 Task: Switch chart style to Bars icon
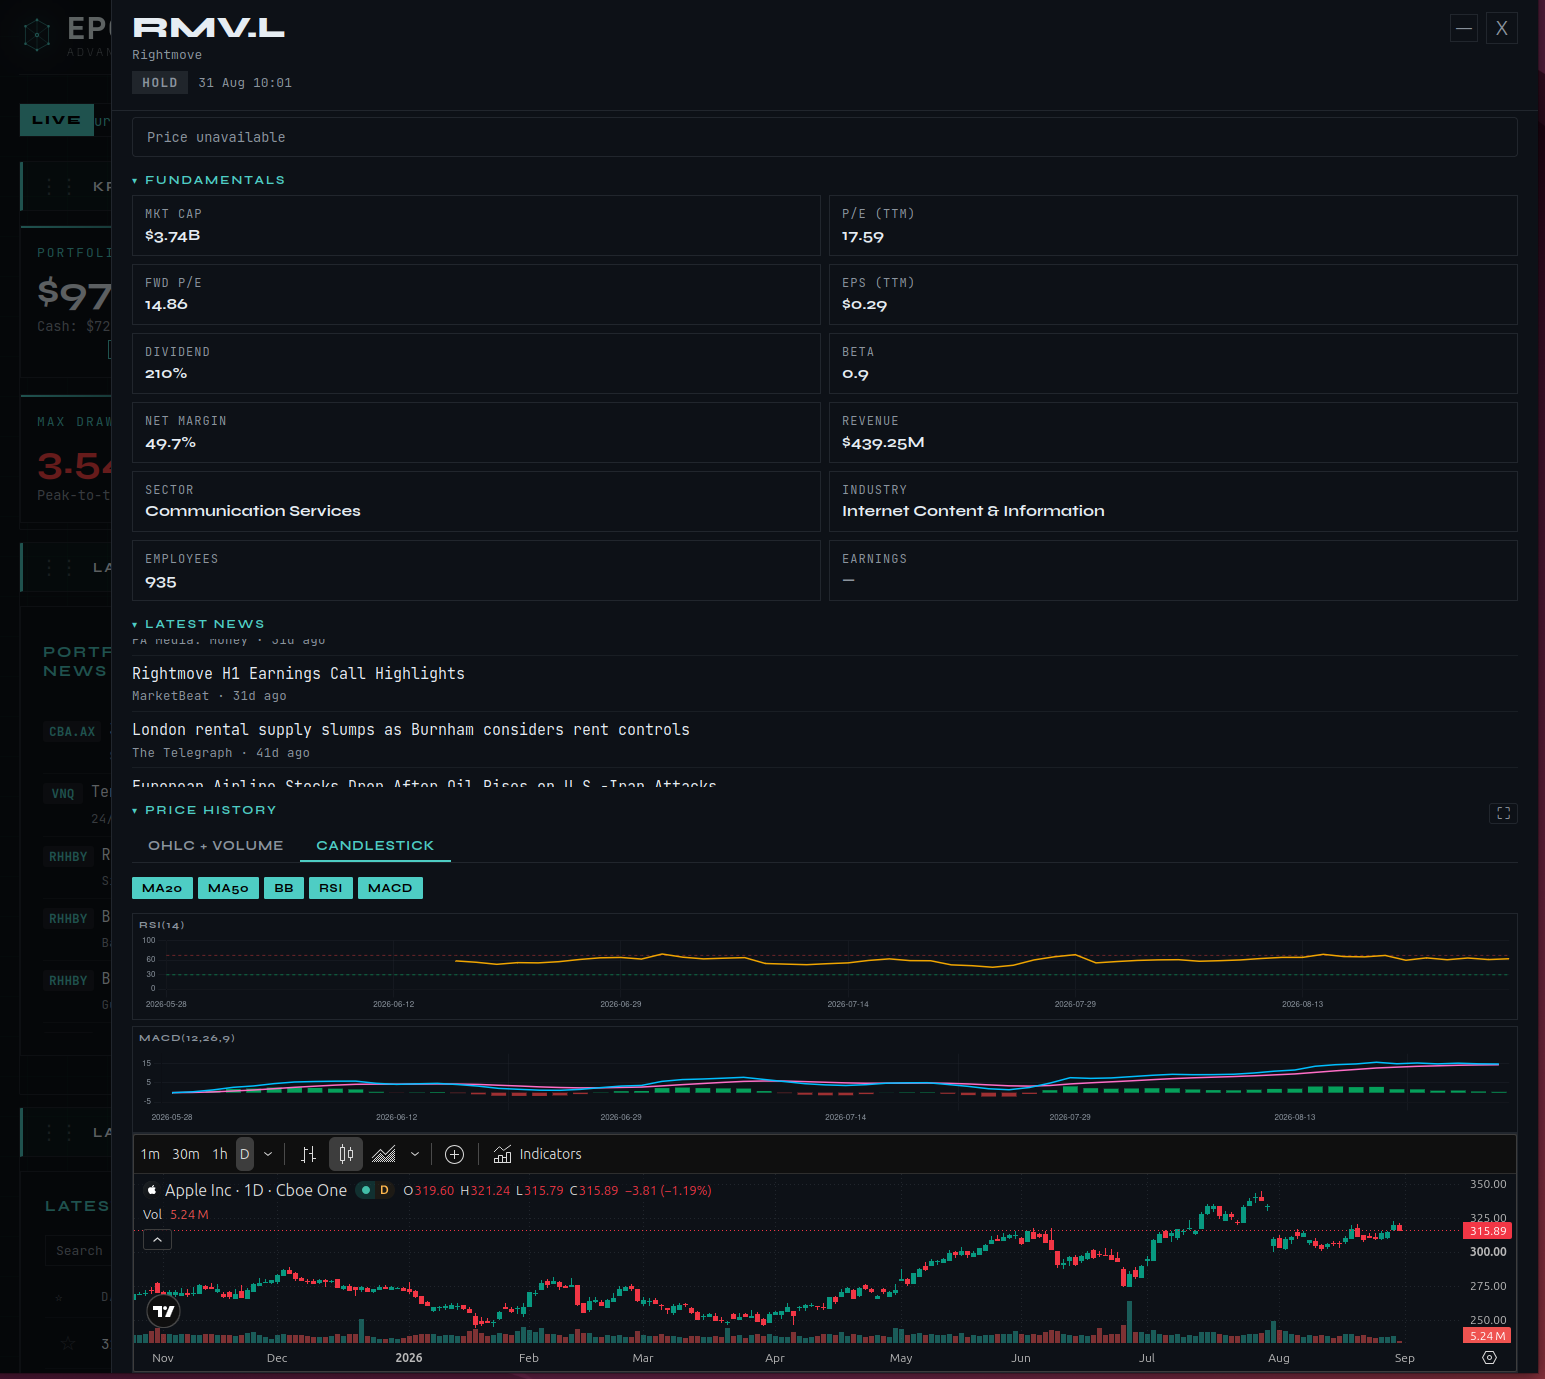click(309, 1154)
